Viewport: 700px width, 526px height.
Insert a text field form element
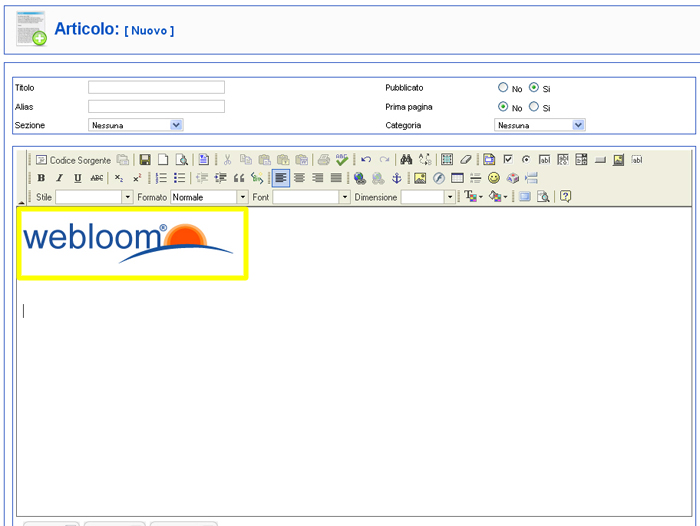[544, 159]
